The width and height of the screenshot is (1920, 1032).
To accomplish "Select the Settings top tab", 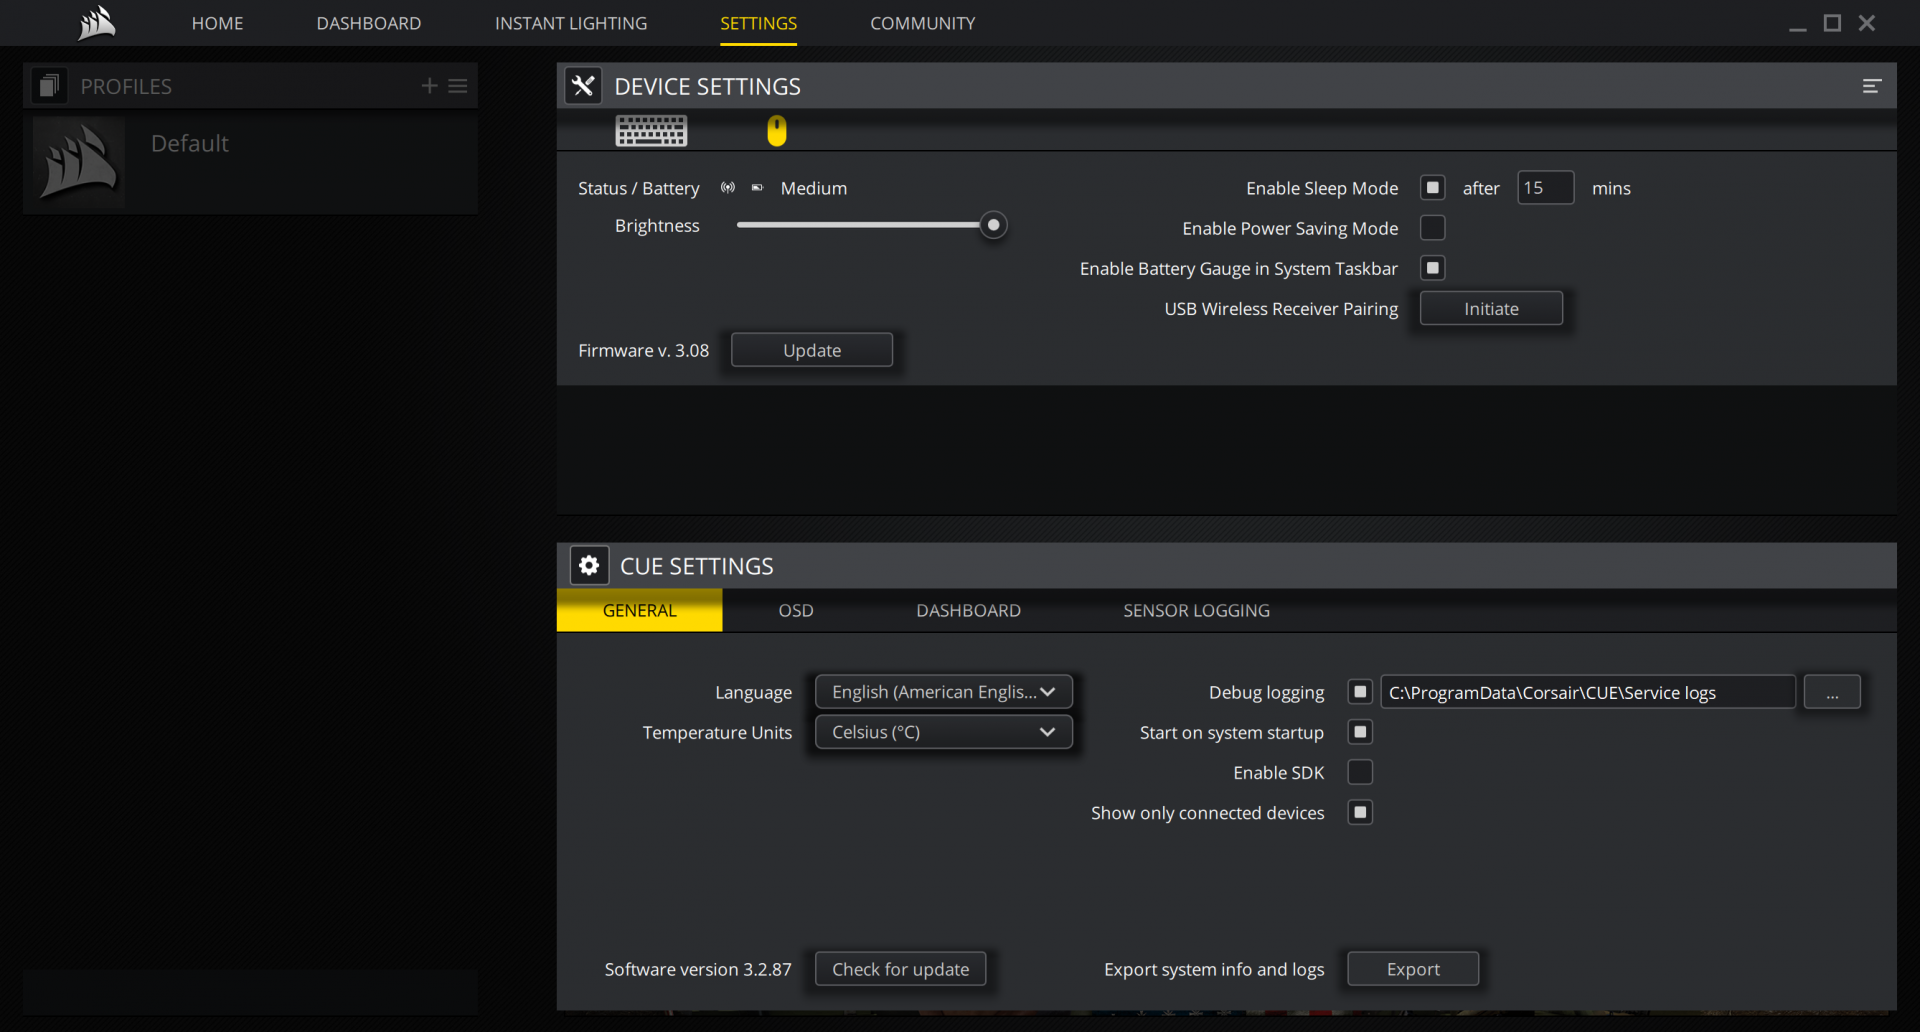I will pyautogui.click(x=759, y=23).
